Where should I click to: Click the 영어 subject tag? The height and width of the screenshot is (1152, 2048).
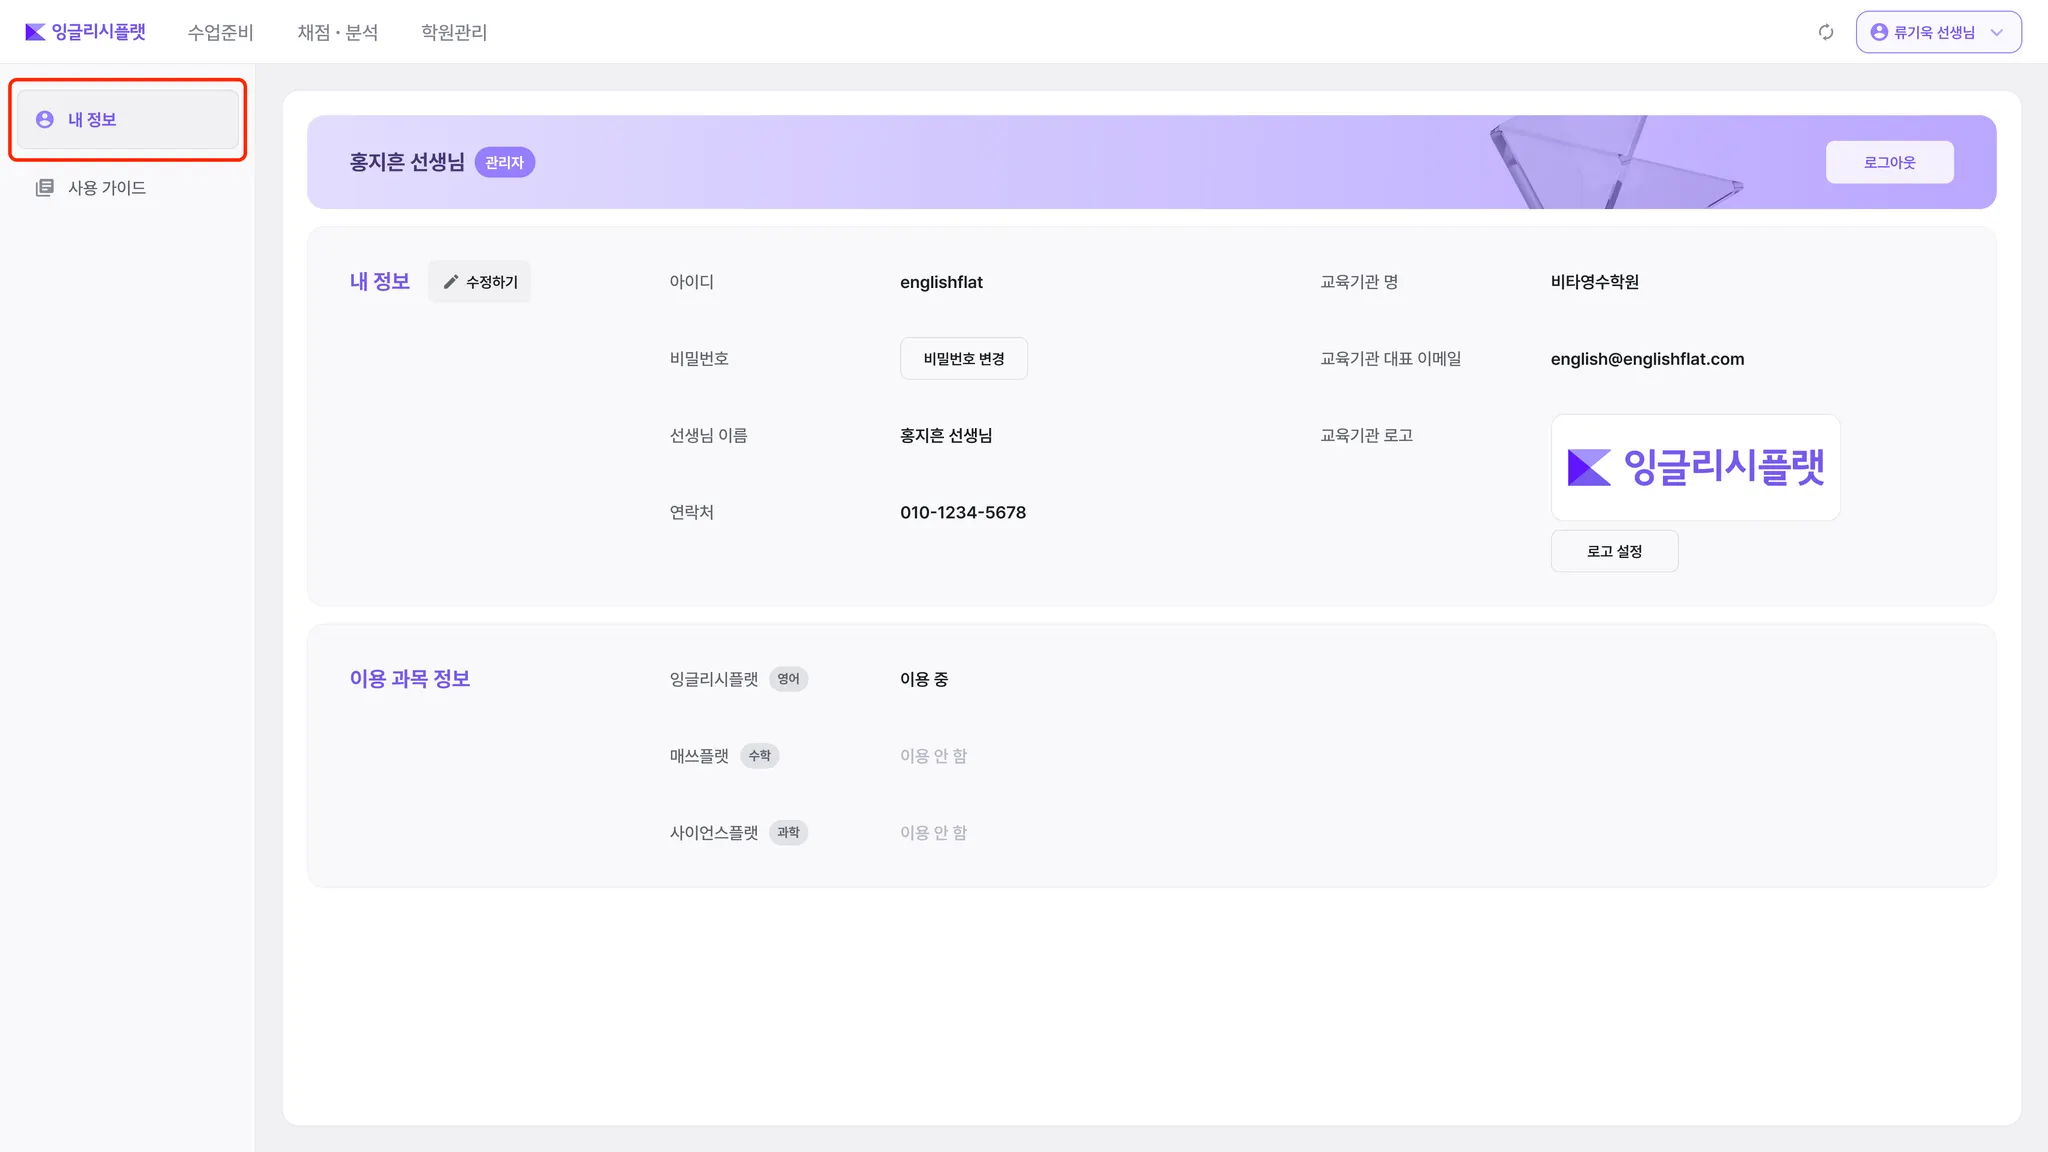tap(788, 679)
